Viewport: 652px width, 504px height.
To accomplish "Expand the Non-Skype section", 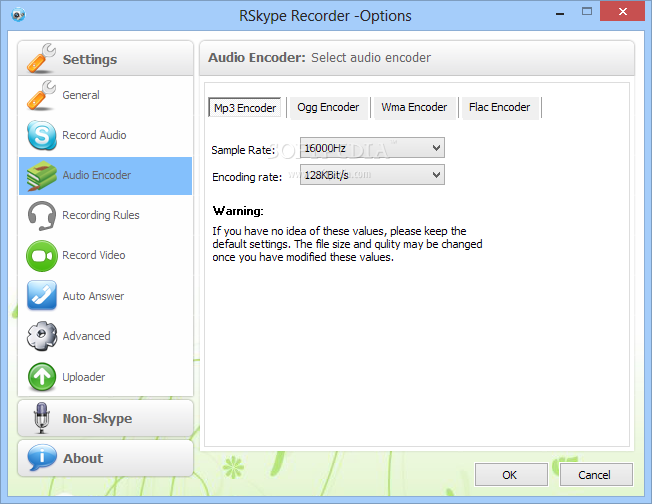I will coord(106,418).
